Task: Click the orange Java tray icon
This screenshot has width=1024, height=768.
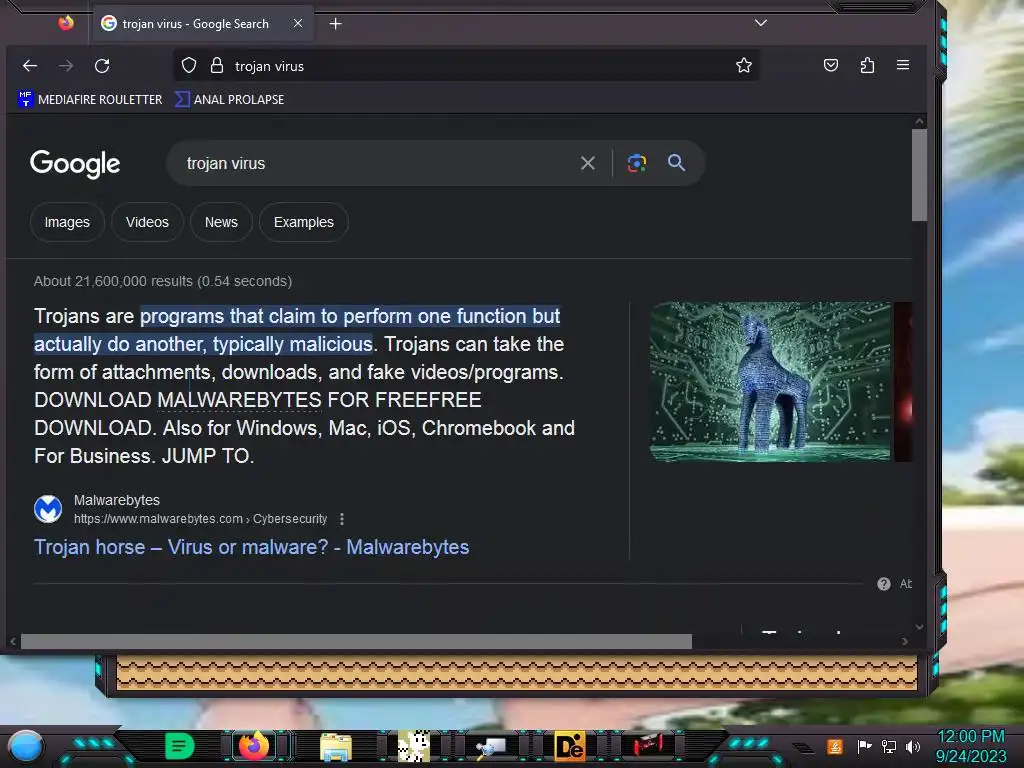Action: coord(835,746)
